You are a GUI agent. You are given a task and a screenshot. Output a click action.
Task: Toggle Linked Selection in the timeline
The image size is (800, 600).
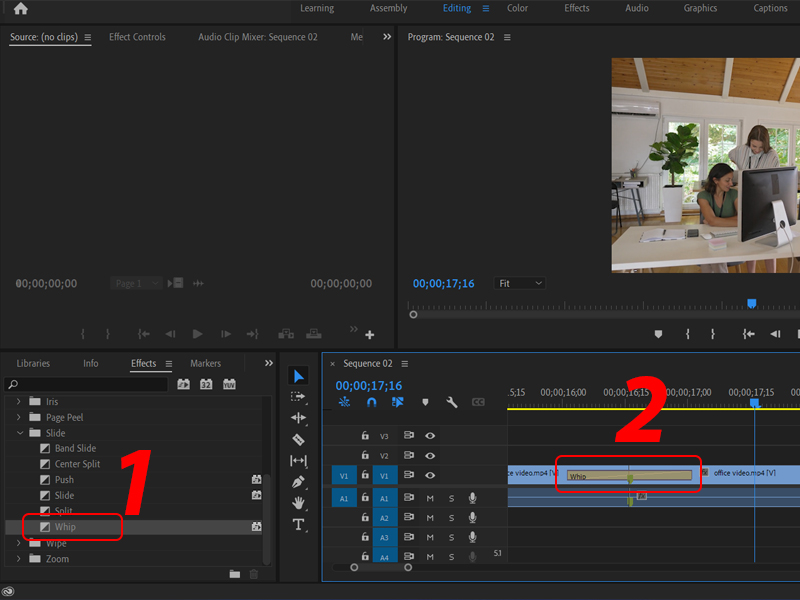(396, 401)
